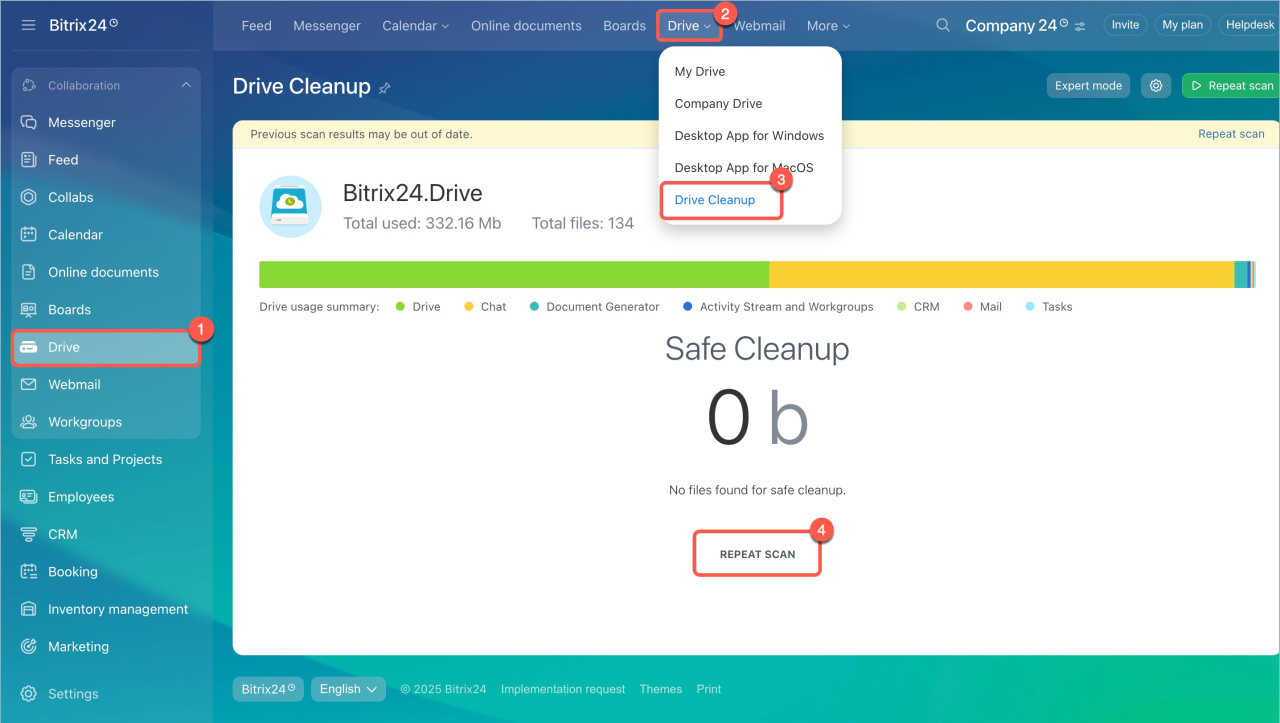Open the English language dropdown
This screenshot has height=723, width=1280.
[348, 689]
